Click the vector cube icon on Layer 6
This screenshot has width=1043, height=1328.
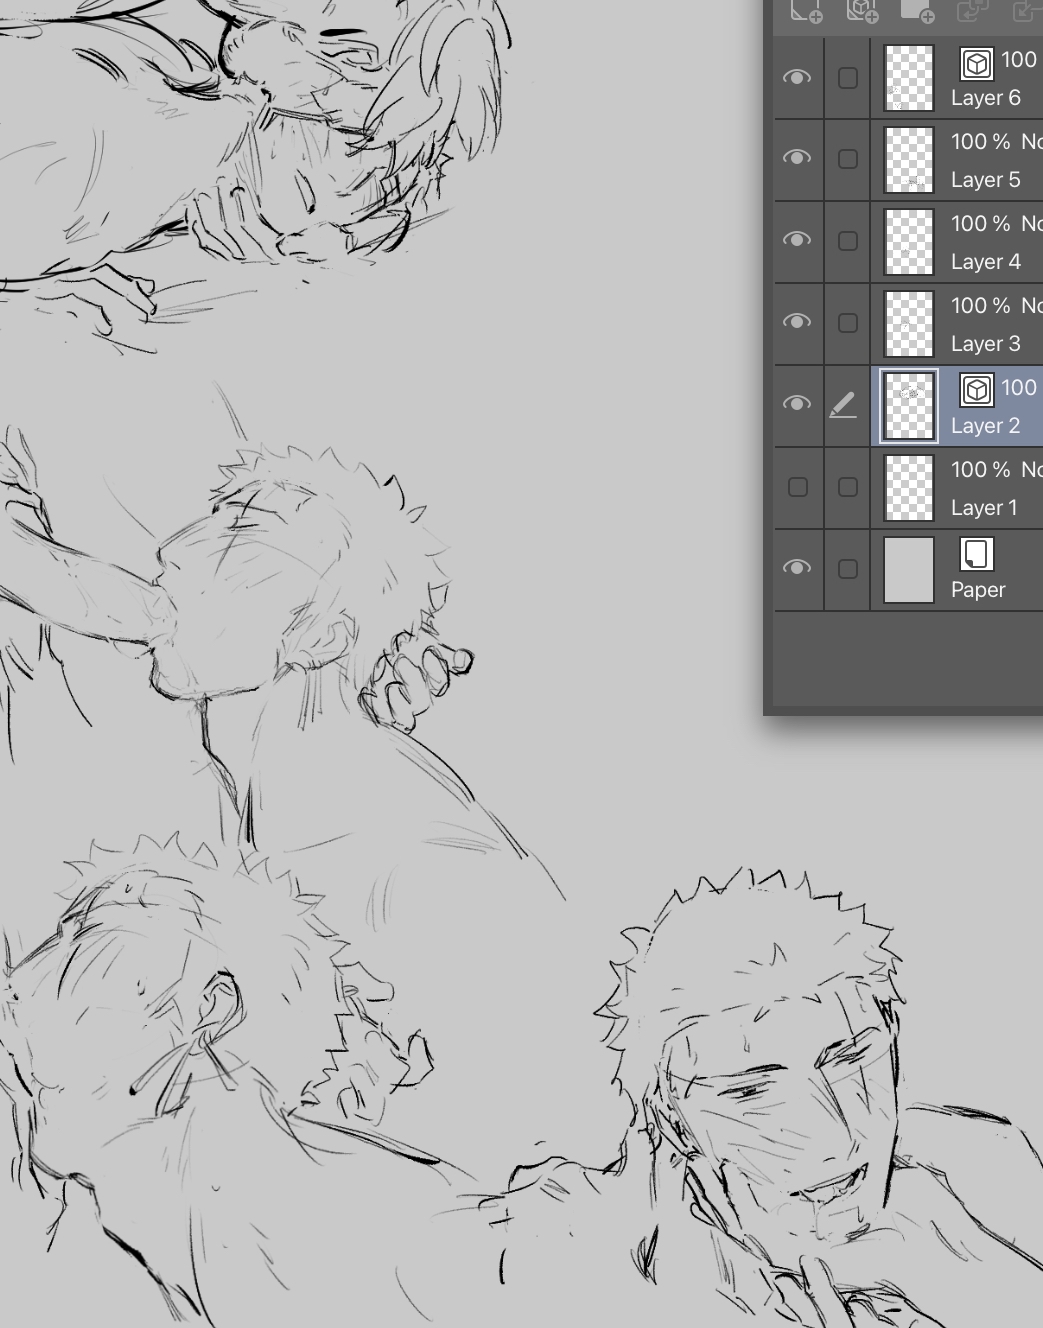coord(976,64)
